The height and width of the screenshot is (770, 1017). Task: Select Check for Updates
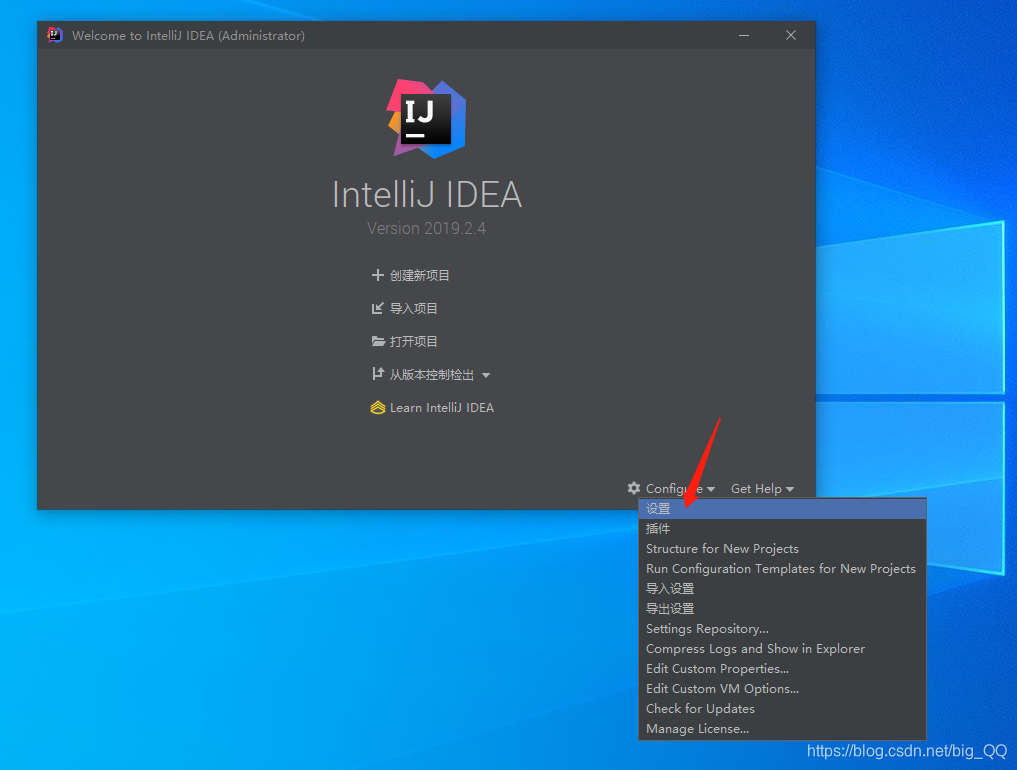782,709
